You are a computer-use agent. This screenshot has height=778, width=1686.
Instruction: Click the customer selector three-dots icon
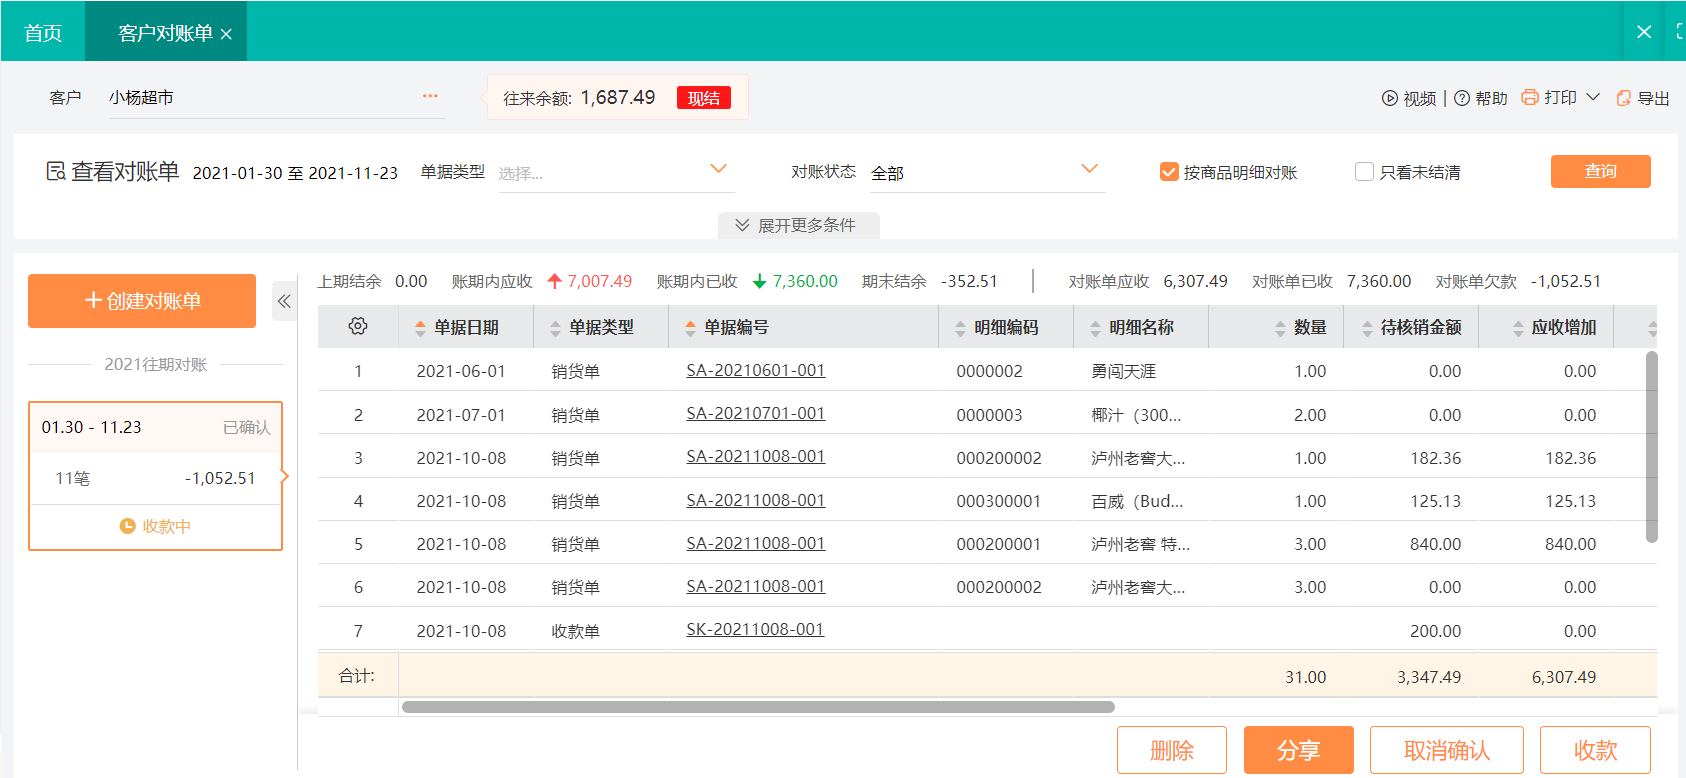pyautogui.click(x=430, y=96)
